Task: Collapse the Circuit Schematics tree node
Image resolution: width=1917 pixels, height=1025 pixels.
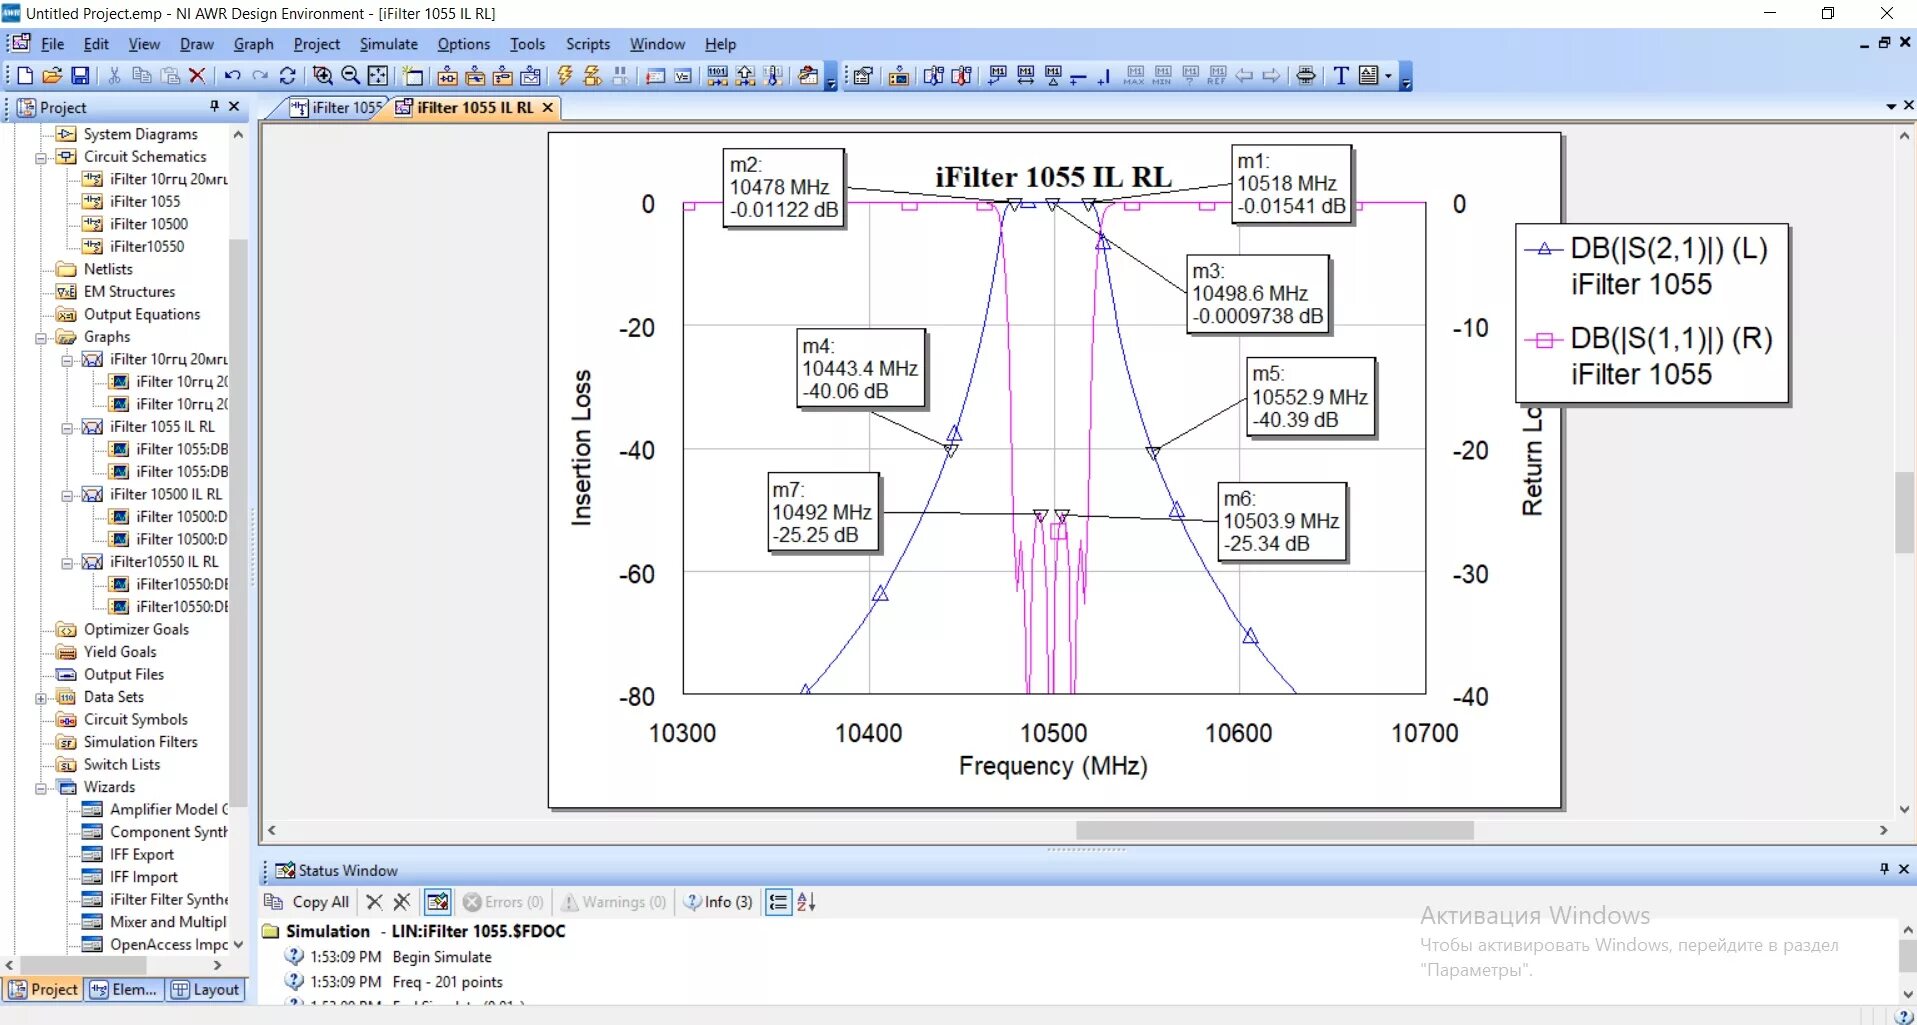Action: (41, 157)
